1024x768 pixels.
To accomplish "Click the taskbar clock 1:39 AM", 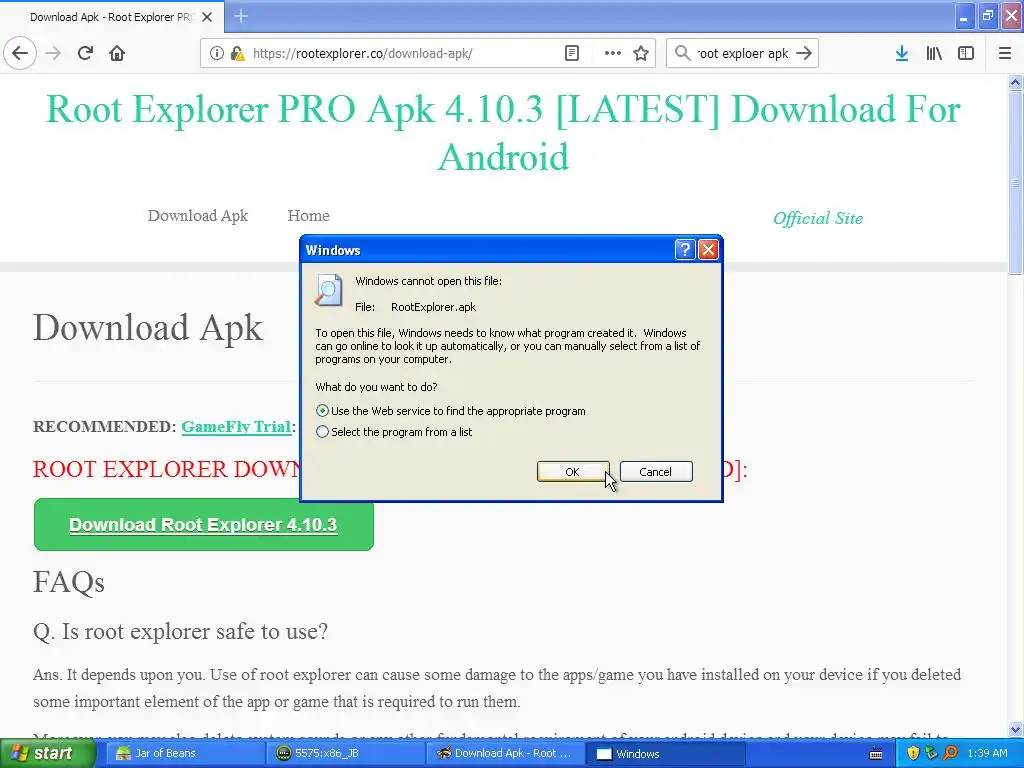I will tap(987, 754).
